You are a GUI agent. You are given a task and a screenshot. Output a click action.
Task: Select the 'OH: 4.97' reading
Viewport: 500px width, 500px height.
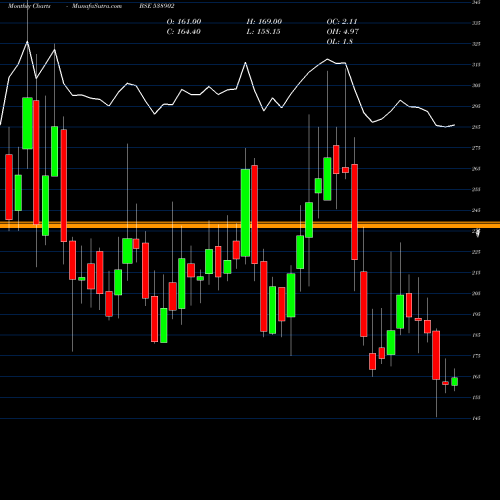[x=343, y=32]
